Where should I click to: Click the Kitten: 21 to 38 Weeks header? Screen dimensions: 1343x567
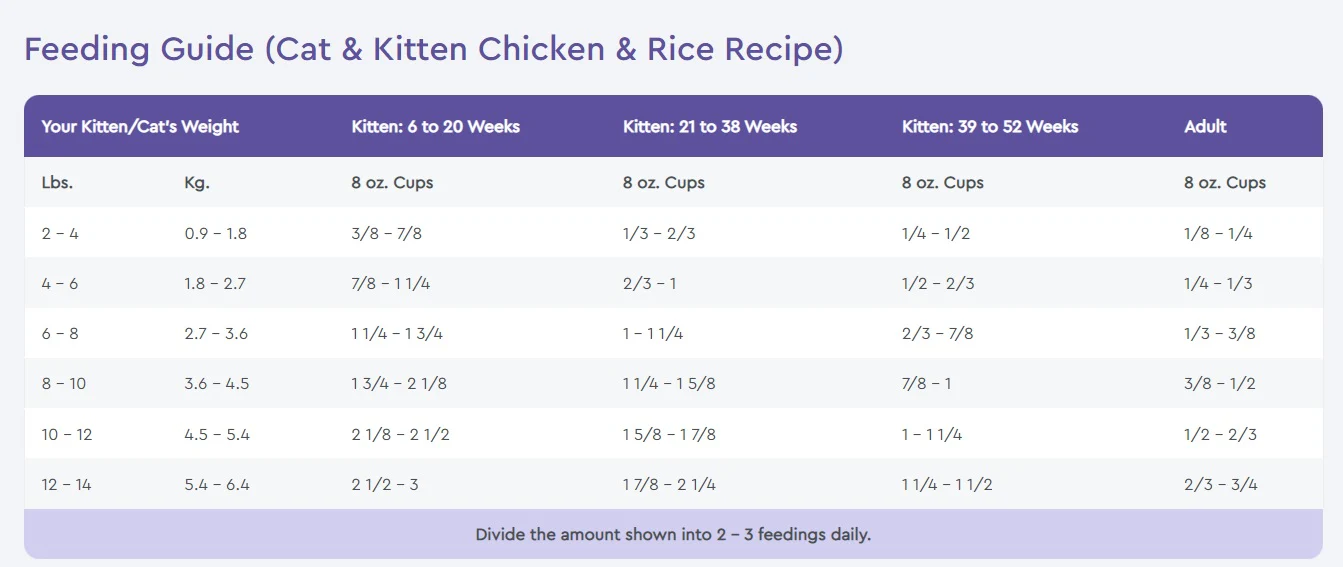710,126
